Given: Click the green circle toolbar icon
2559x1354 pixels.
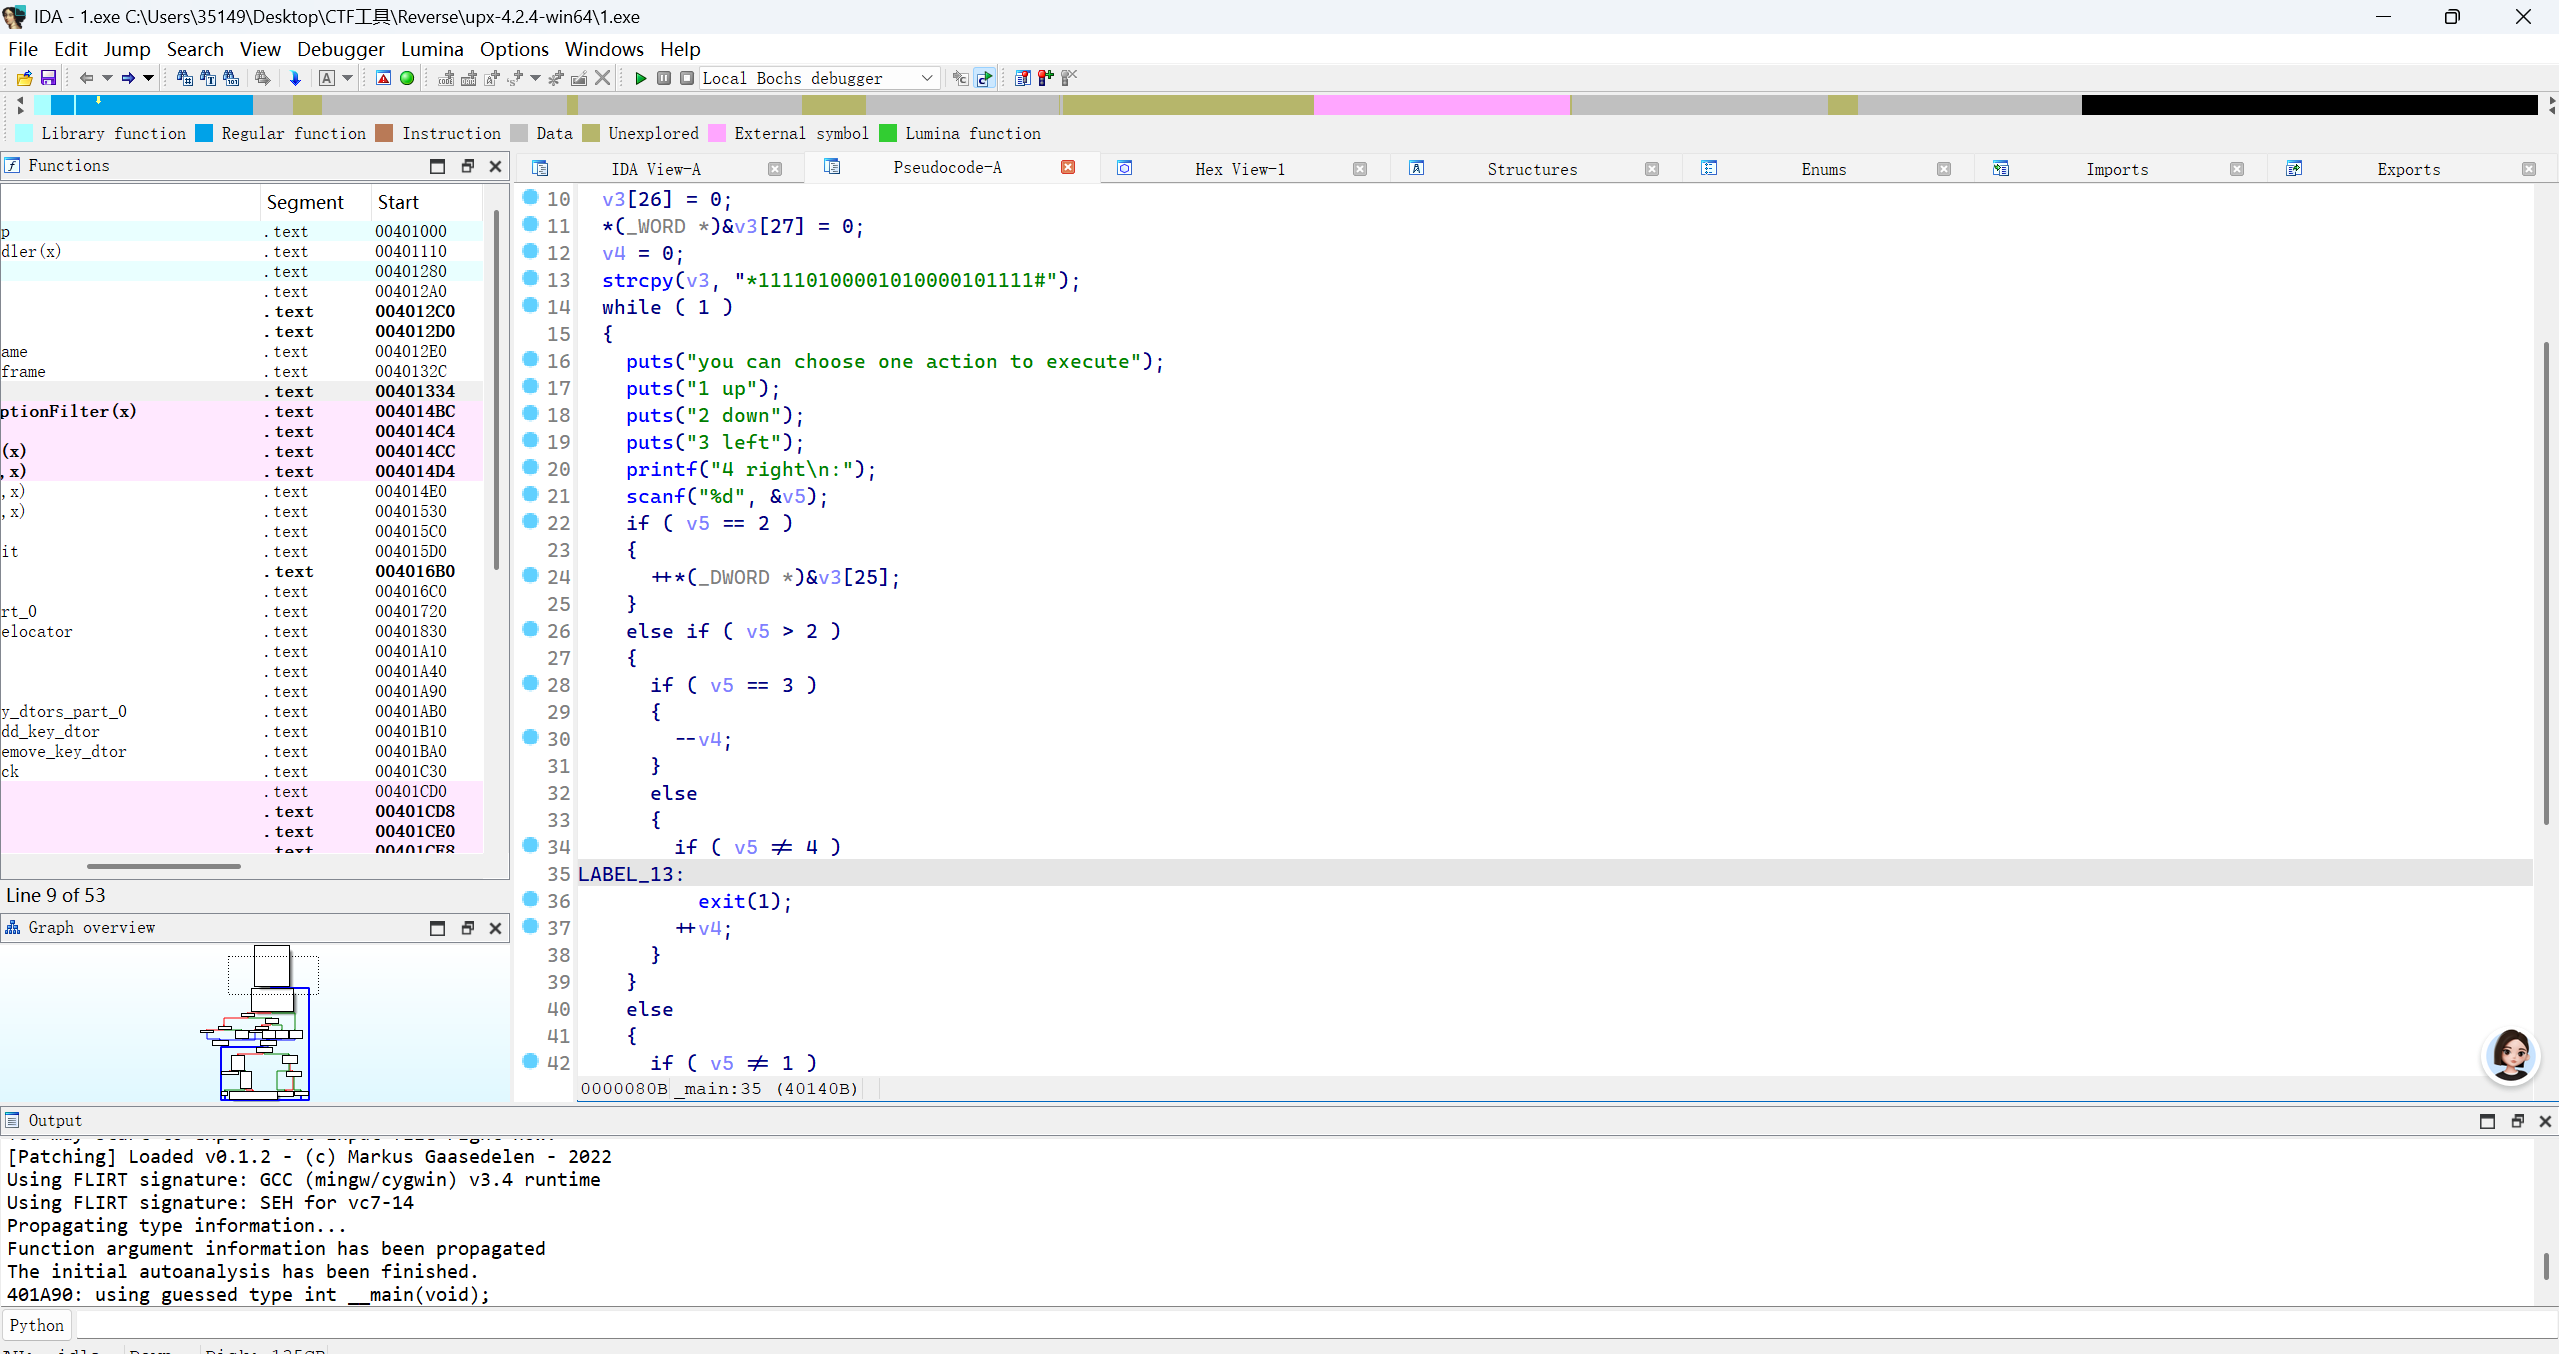Looking at the screenshot, I should click(407, 78).
